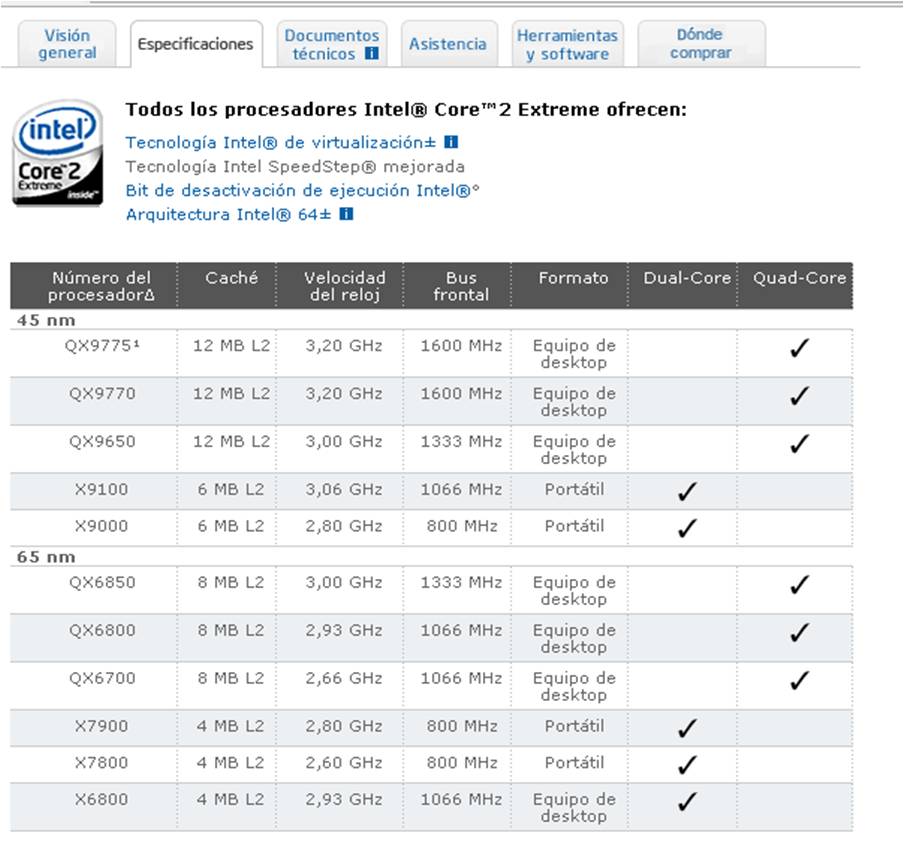The height and width of the screenshot is (868, 904).
Task: Select processor QX9770 in the table
Action: pos(102,393)
